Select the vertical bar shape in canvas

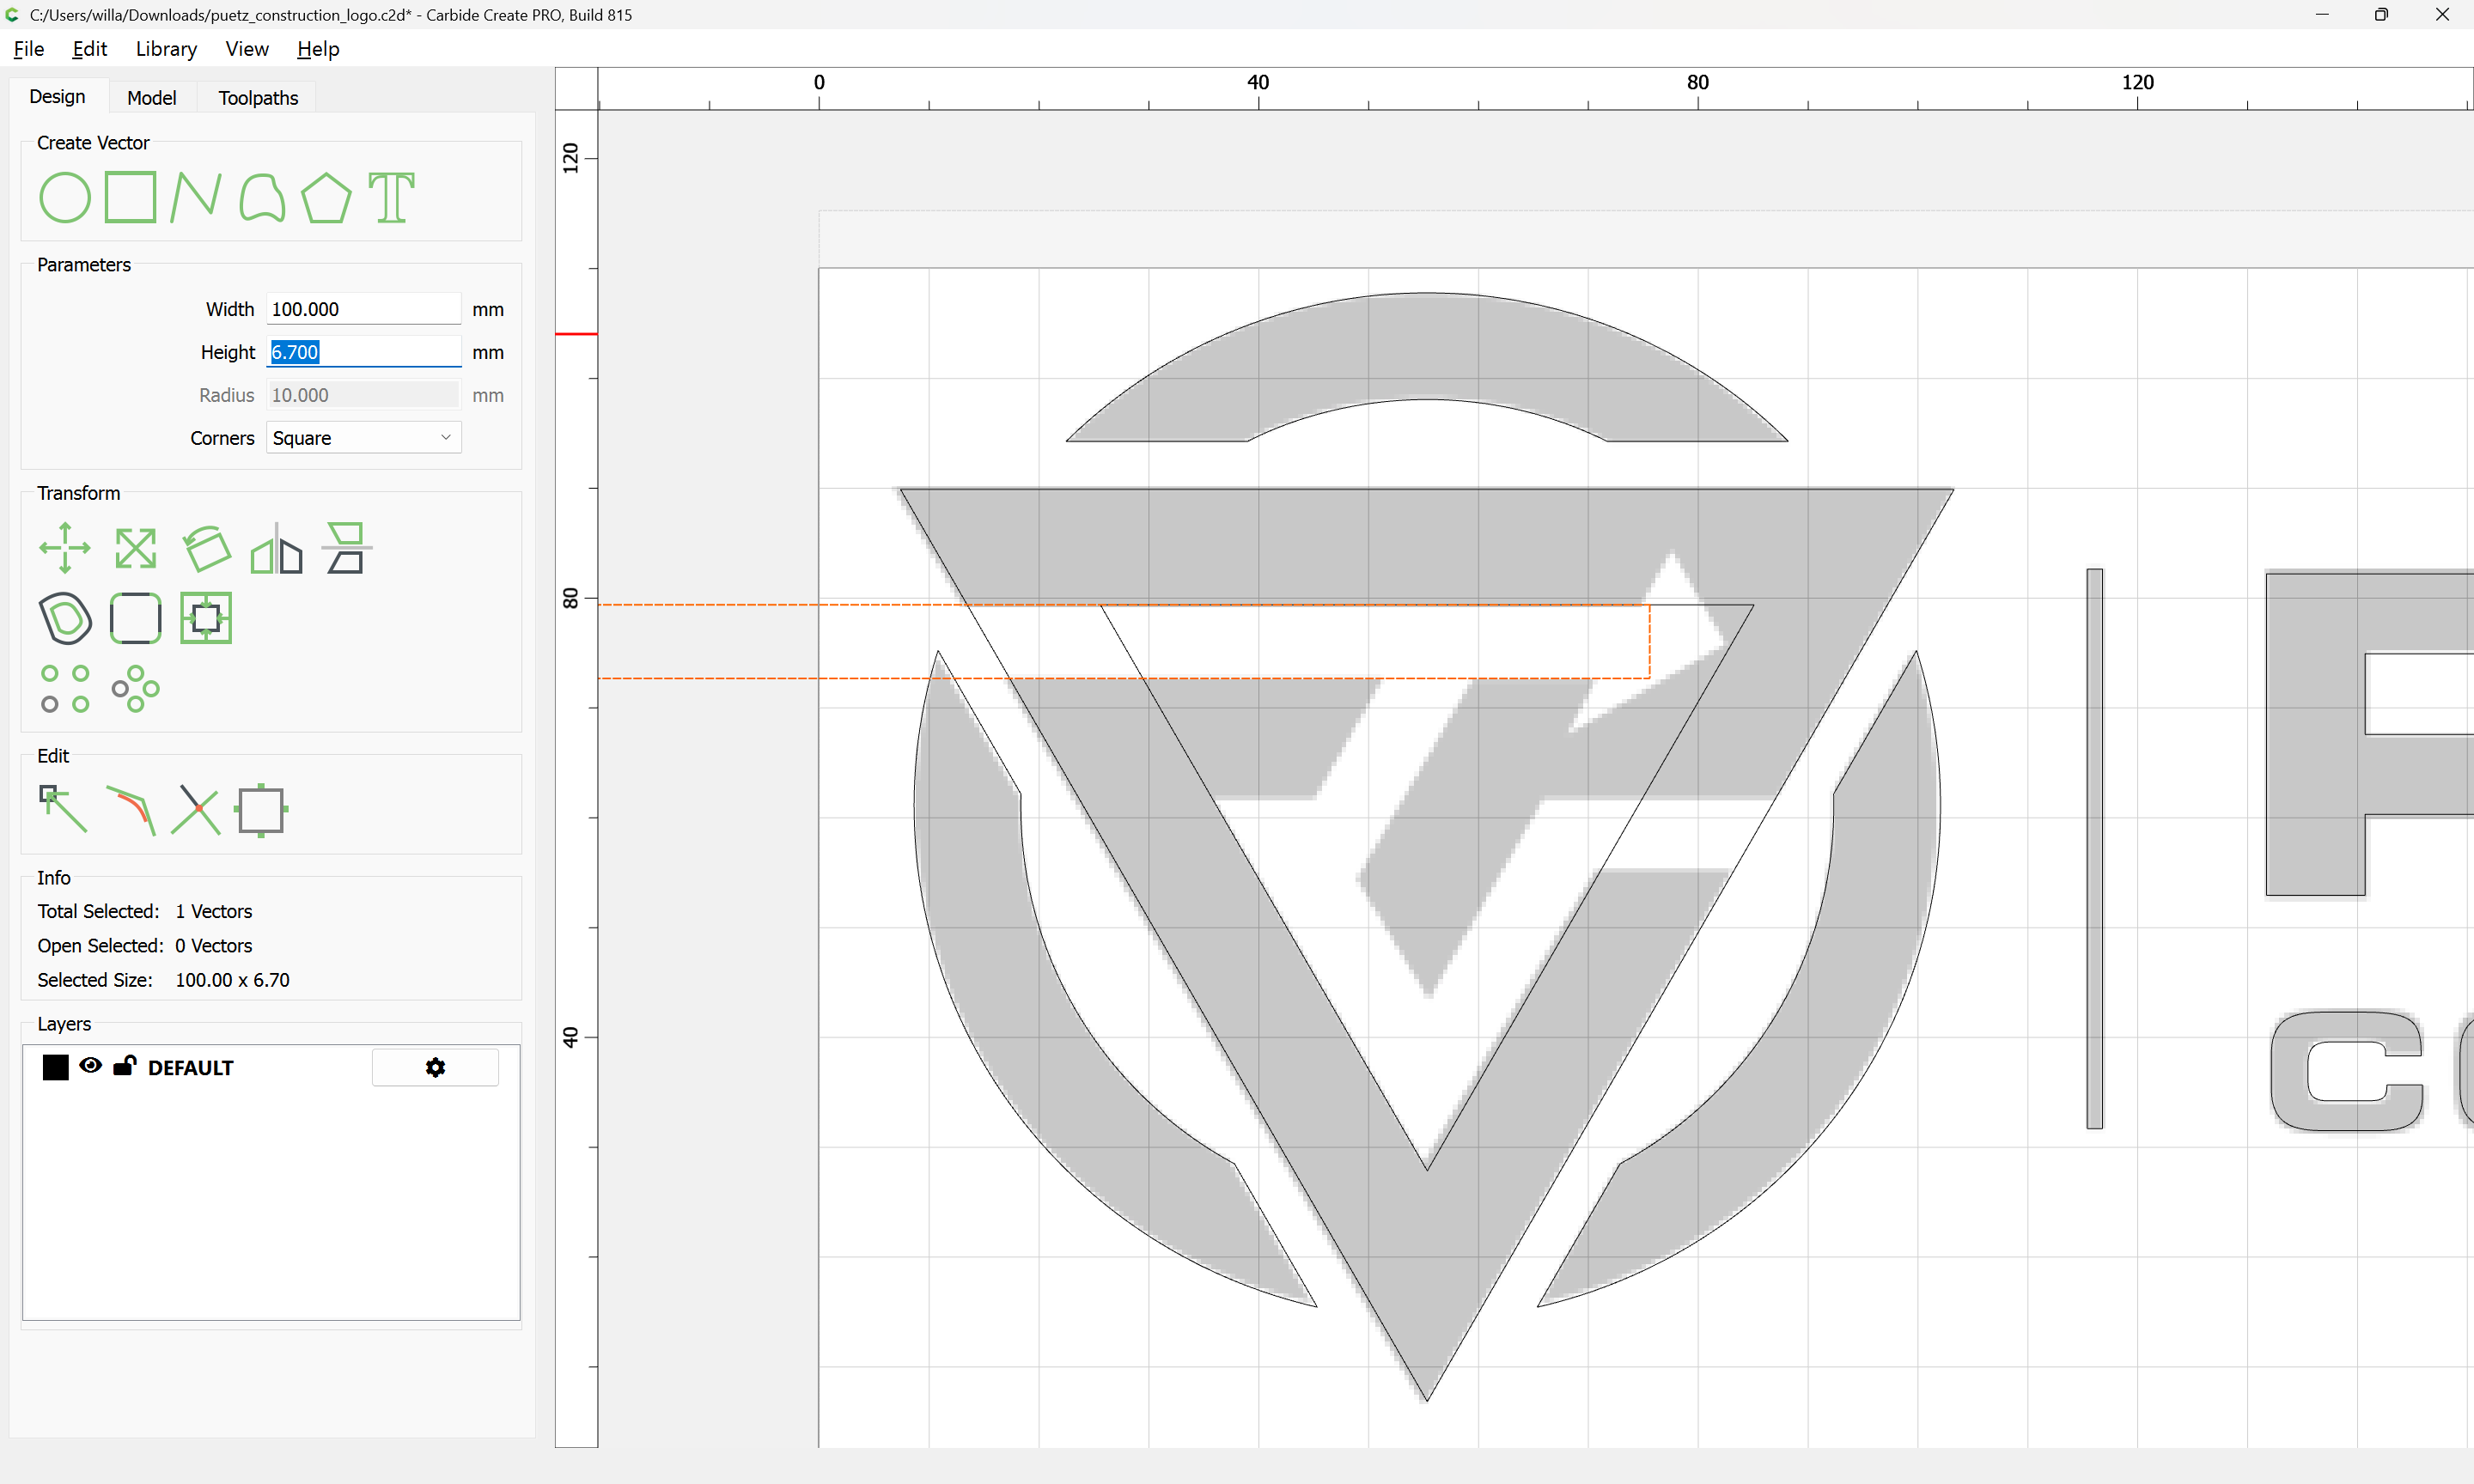(x=2095, y=848)
